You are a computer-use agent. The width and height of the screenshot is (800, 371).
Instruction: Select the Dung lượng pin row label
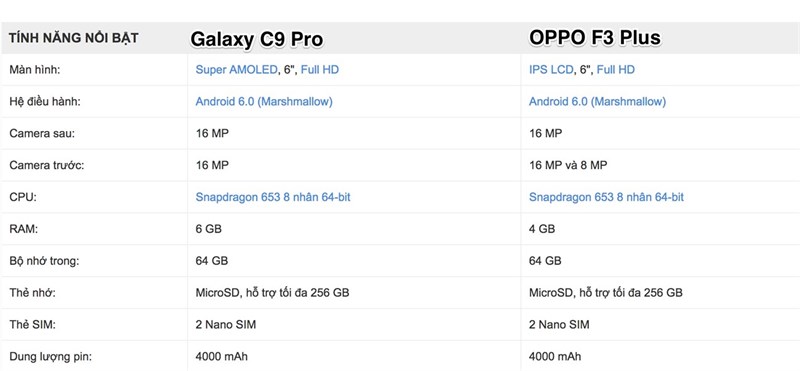pos(51,356)
